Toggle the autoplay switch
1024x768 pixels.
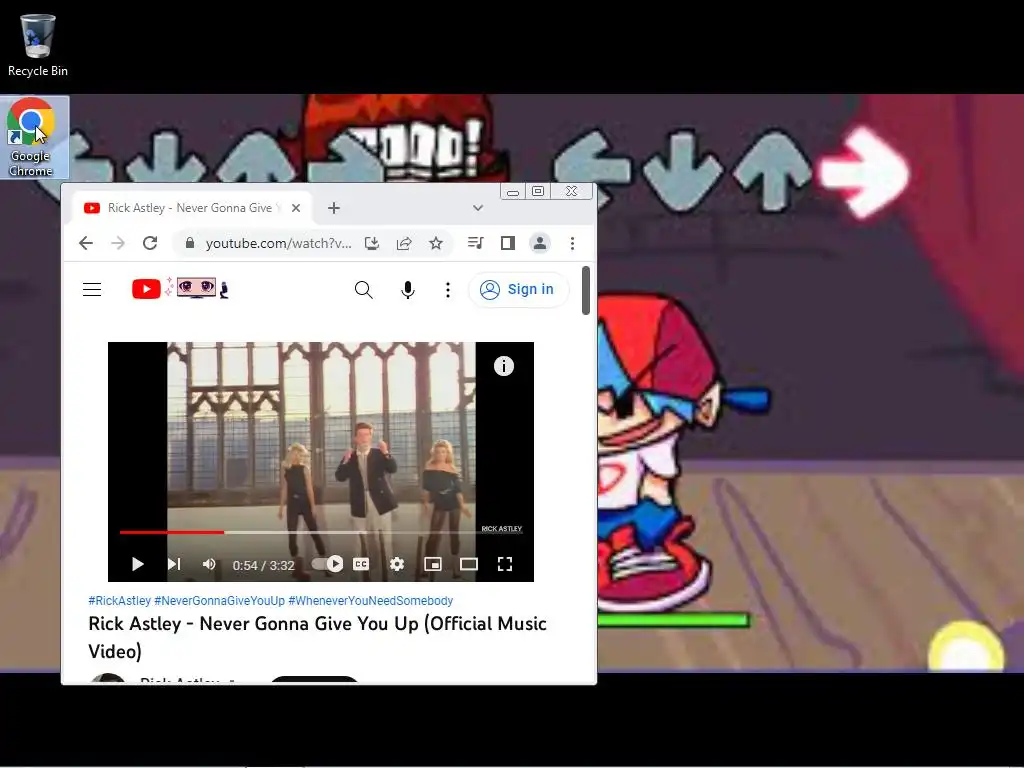coord(327,564)
